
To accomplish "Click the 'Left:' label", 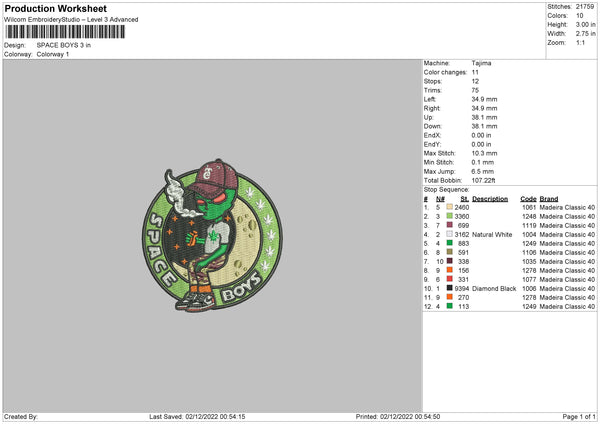I will tap(430, 99).
